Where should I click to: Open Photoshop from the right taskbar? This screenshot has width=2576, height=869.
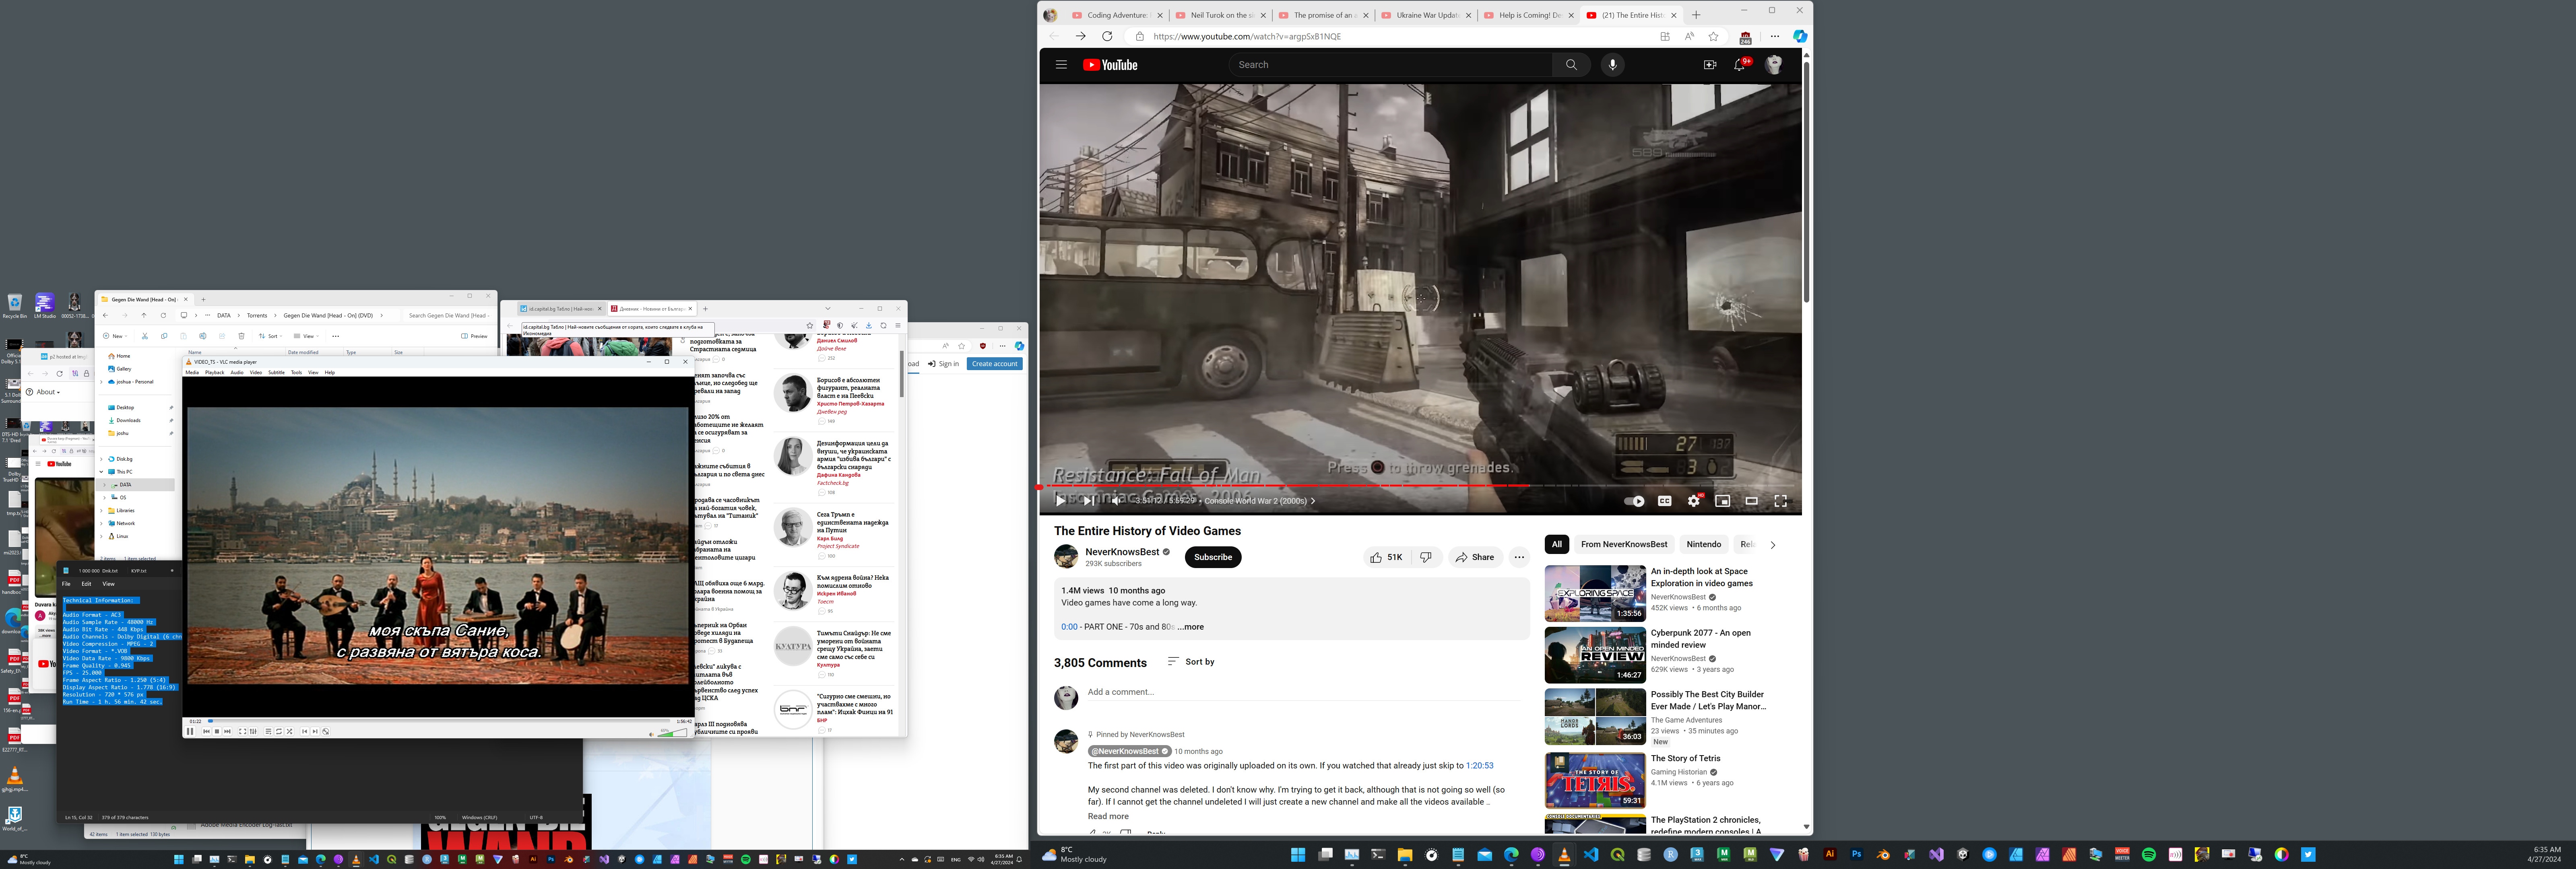[1857, 855]
